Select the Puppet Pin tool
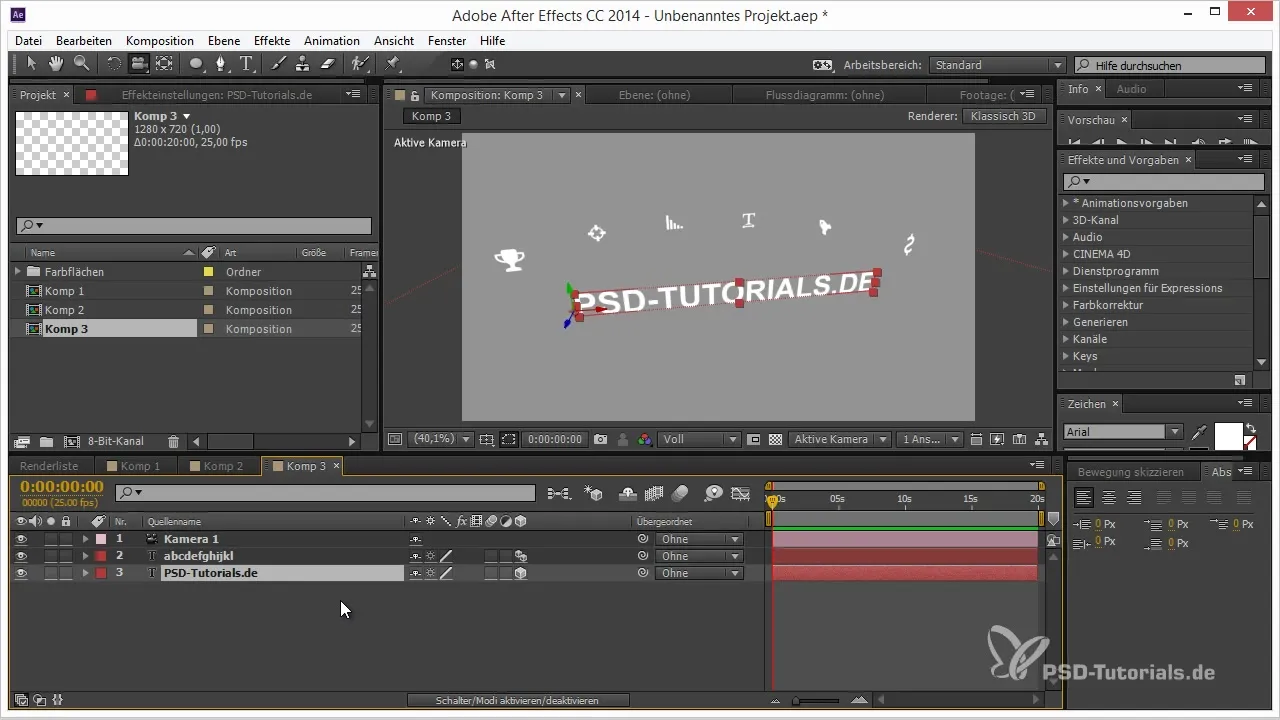The height and width of the screenshot is (720, 1280). [393, 64]
